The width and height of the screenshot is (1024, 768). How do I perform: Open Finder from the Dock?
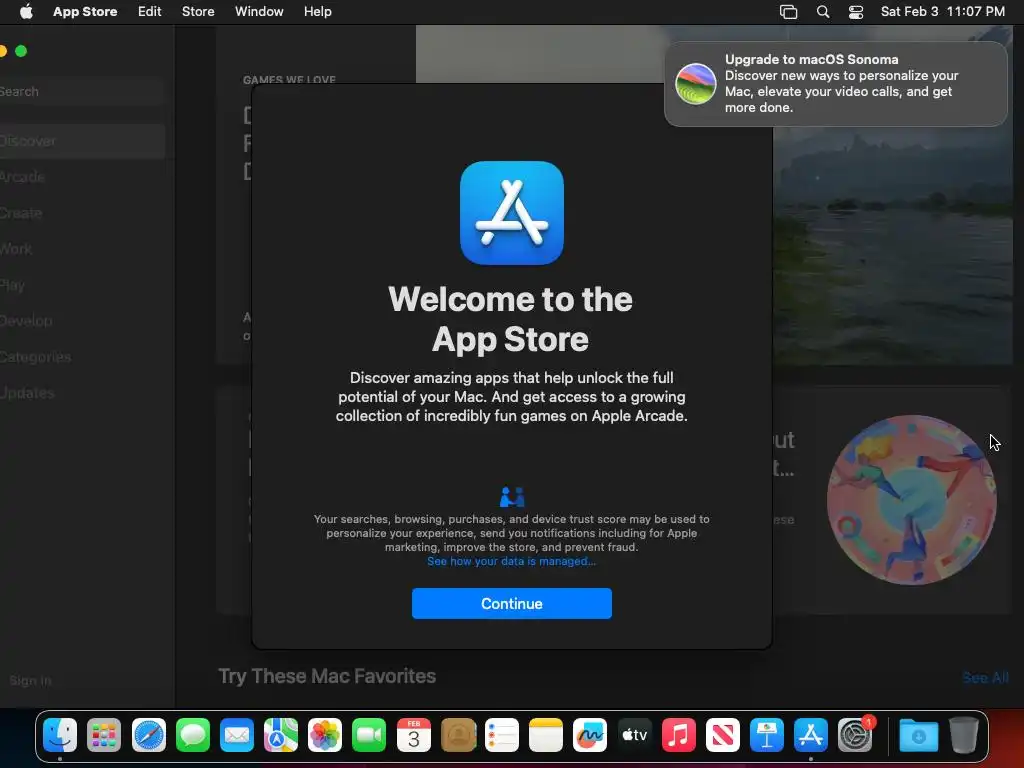coord(60,735)
